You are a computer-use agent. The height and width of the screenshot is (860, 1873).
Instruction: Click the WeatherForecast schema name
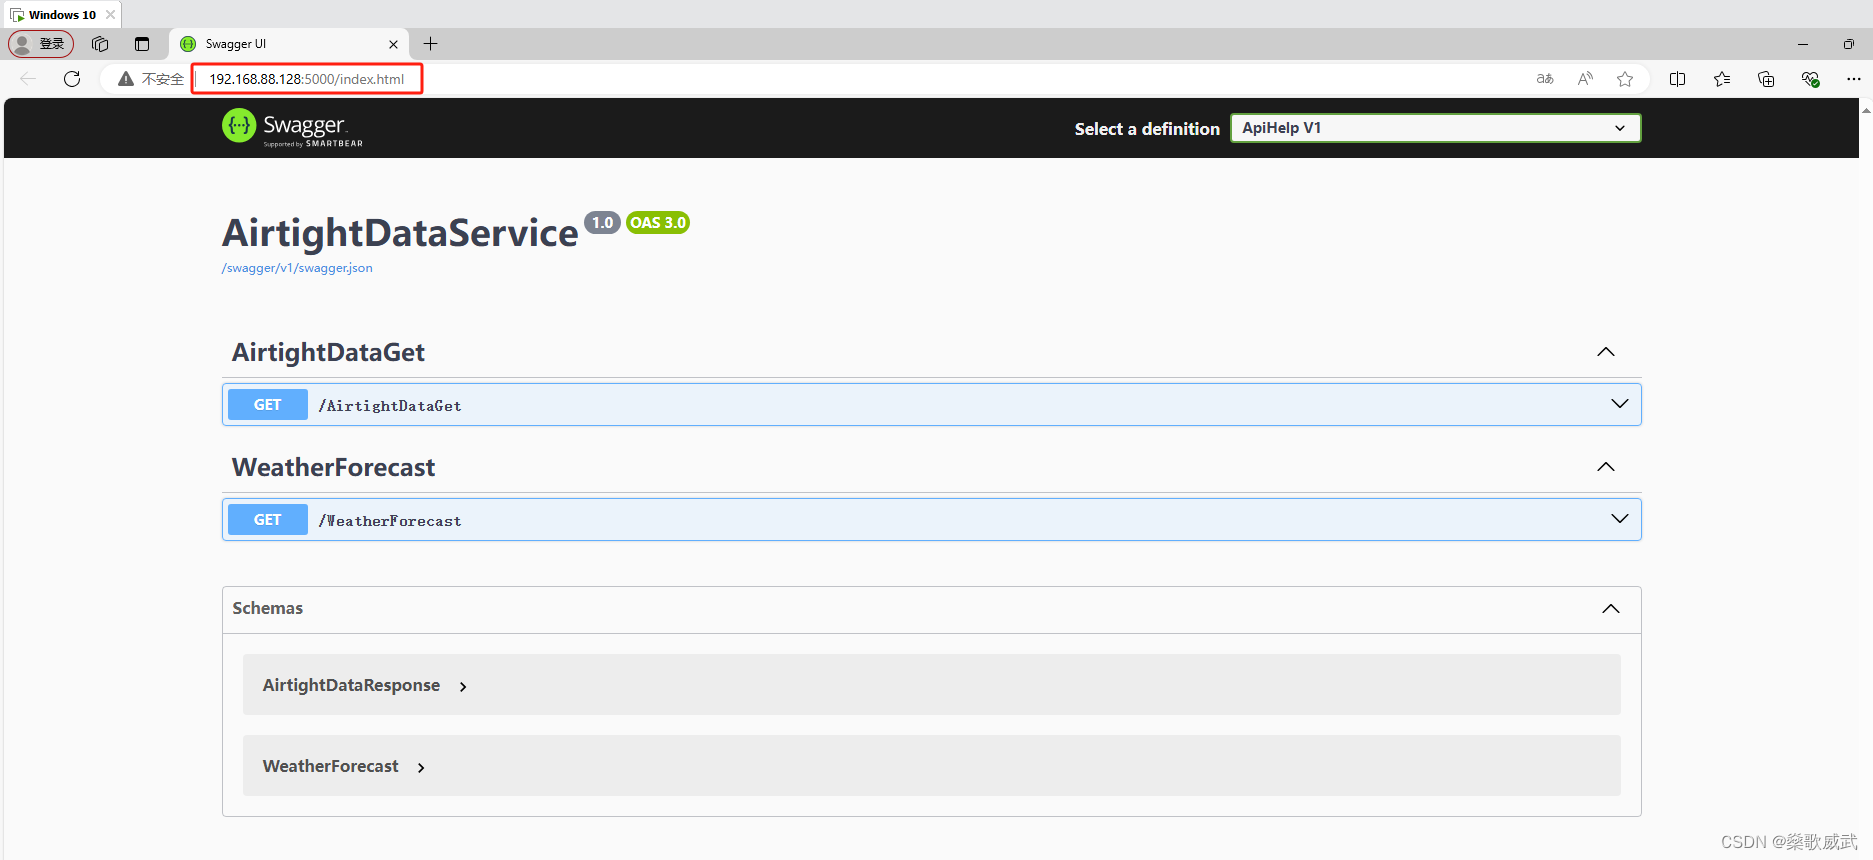click(330, 766)
